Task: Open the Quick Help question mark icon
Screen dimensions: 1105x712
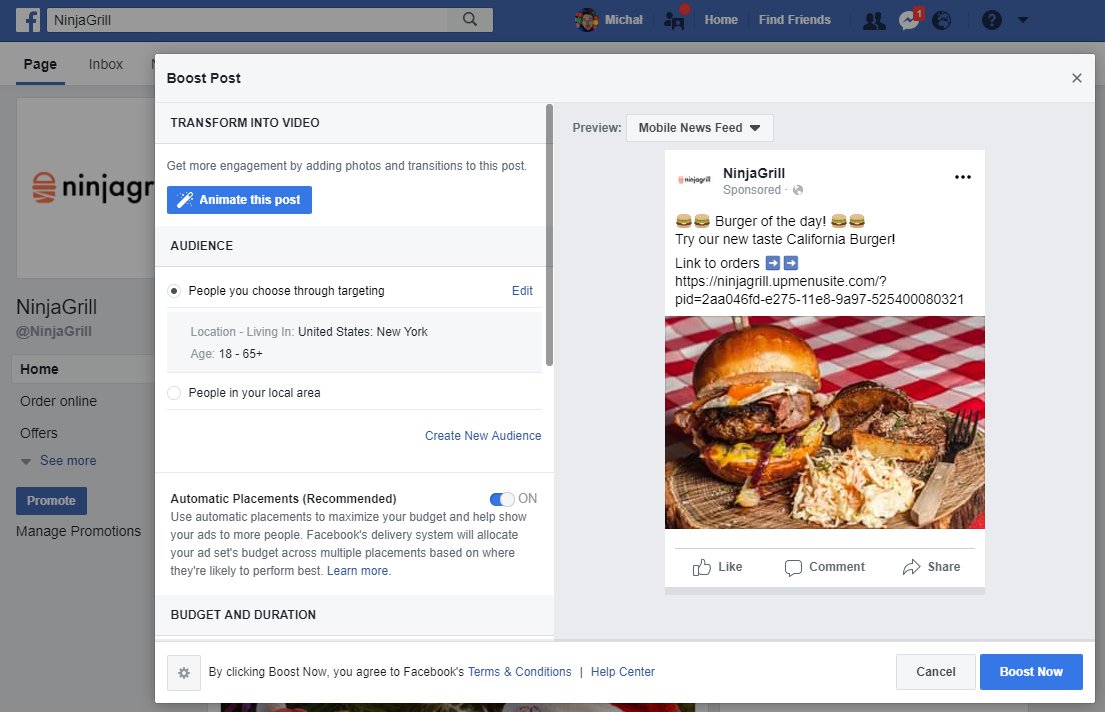Action: click(x=992, y=20)
